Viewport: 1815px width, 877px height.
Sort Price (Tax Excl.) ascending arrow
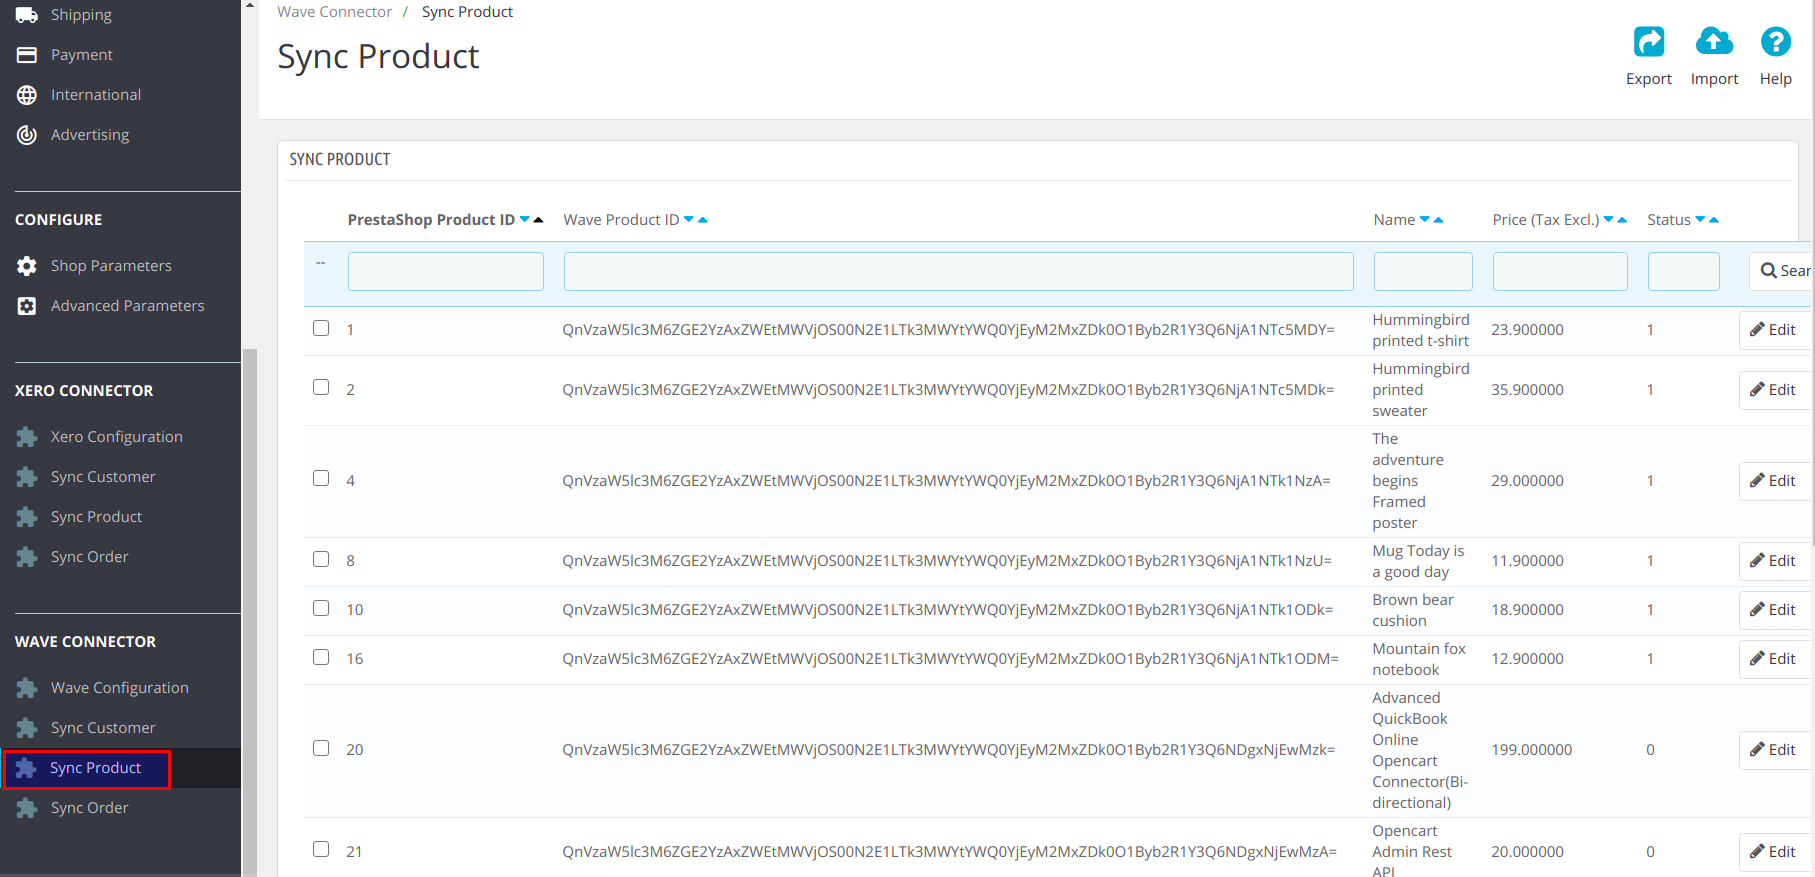click(1622, 220)
